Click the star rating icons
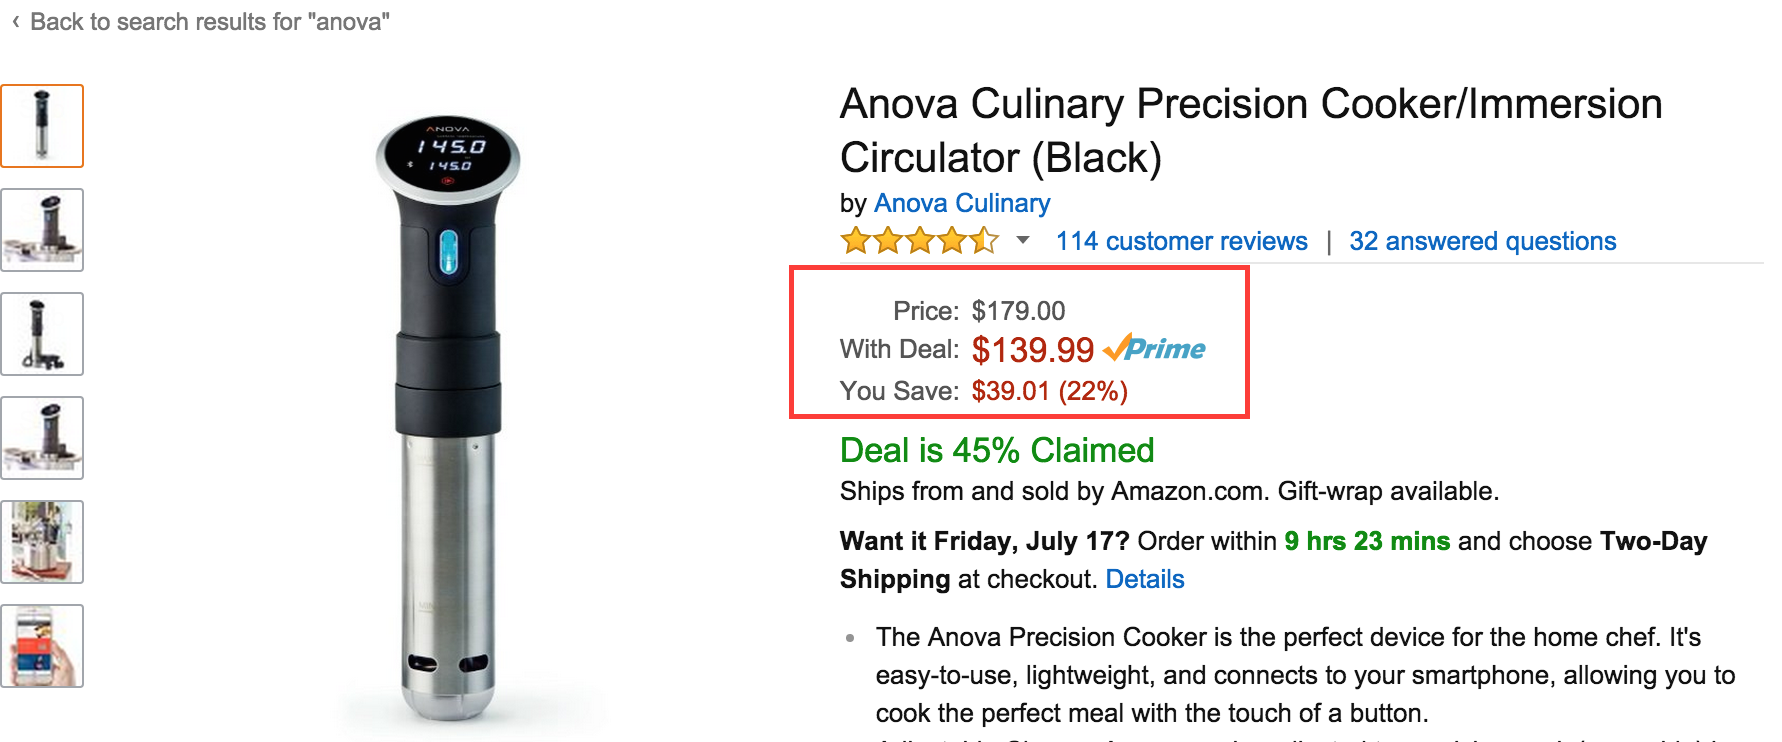1782x742 pixels. point(919,241)
